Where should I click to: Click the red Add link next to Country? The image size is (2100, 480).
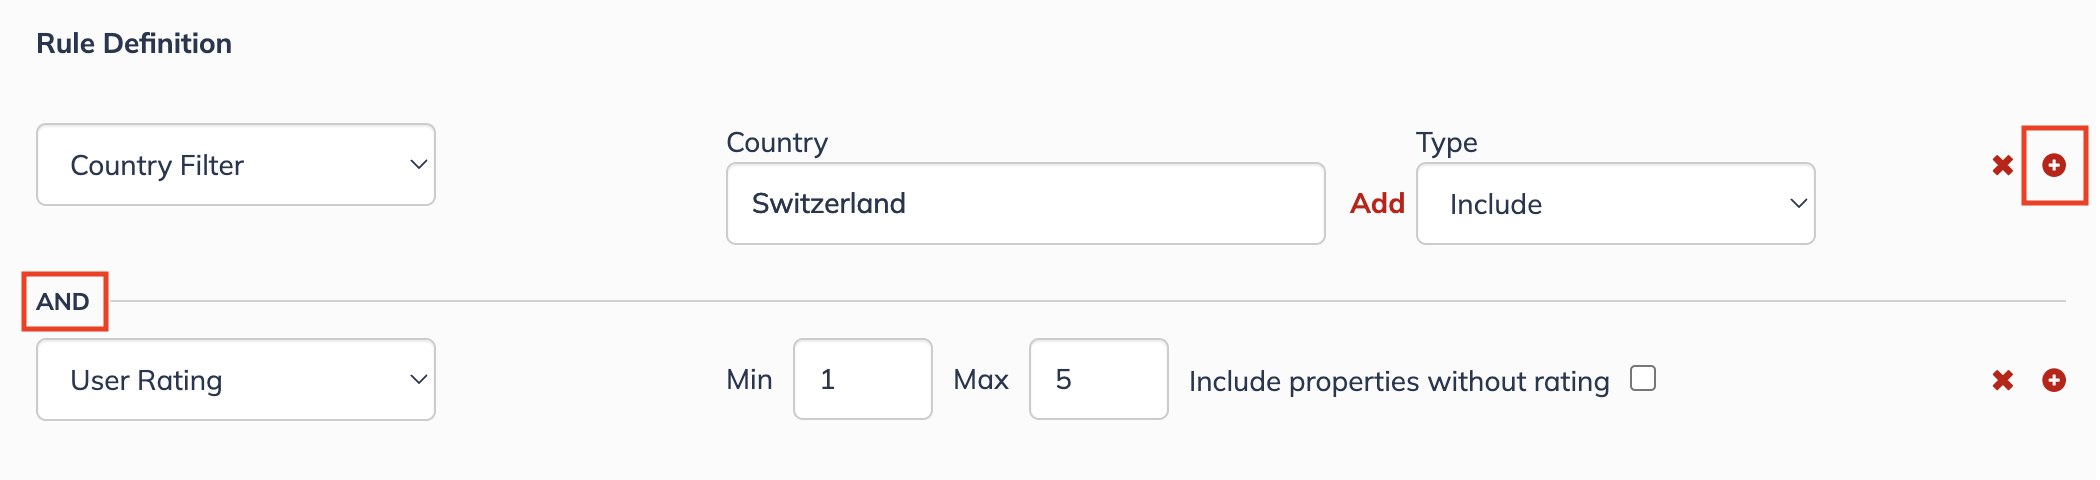pos(1377,203)
